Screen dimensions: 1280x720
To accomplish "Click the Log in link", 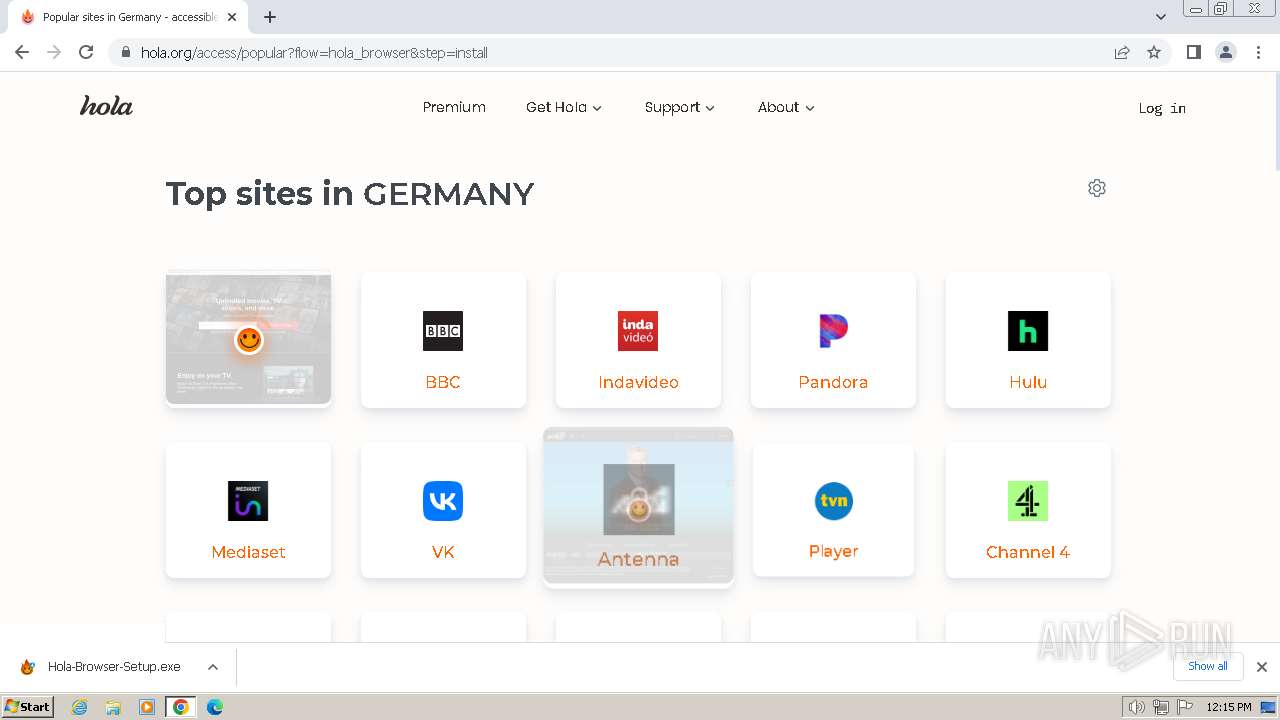I will [x=1162, y=108].
